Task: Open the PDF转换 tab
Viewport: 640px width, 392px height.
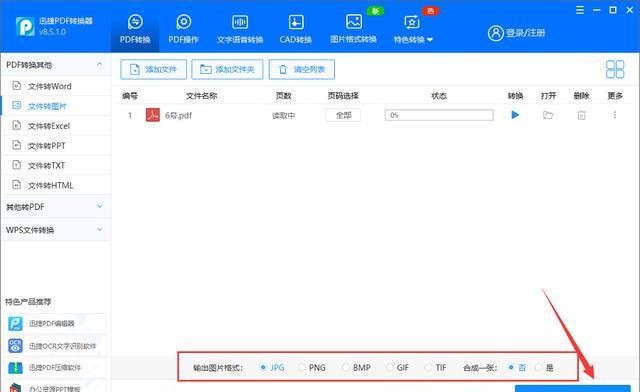Action: click(135, 28)
